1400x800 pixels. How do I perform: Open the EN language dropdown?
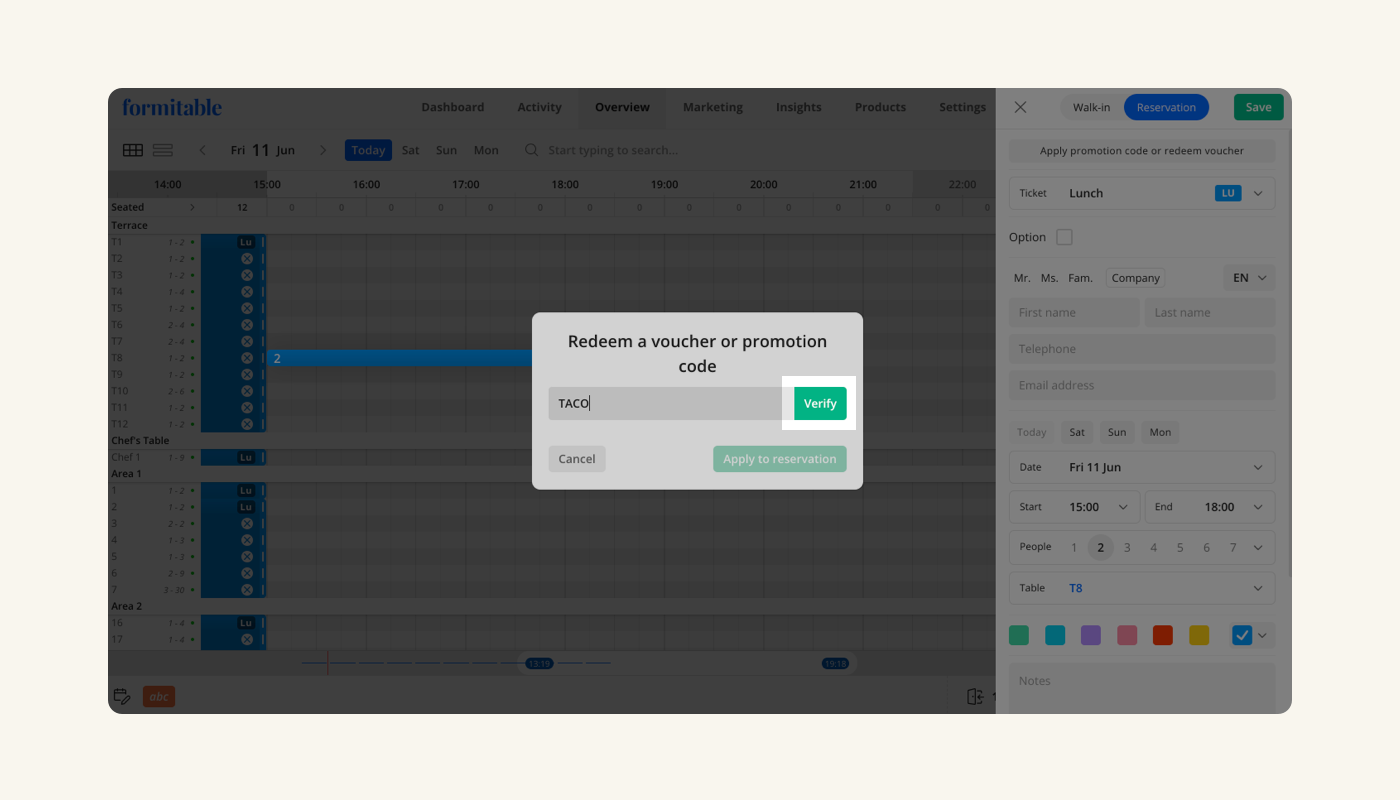(1249, 278)
